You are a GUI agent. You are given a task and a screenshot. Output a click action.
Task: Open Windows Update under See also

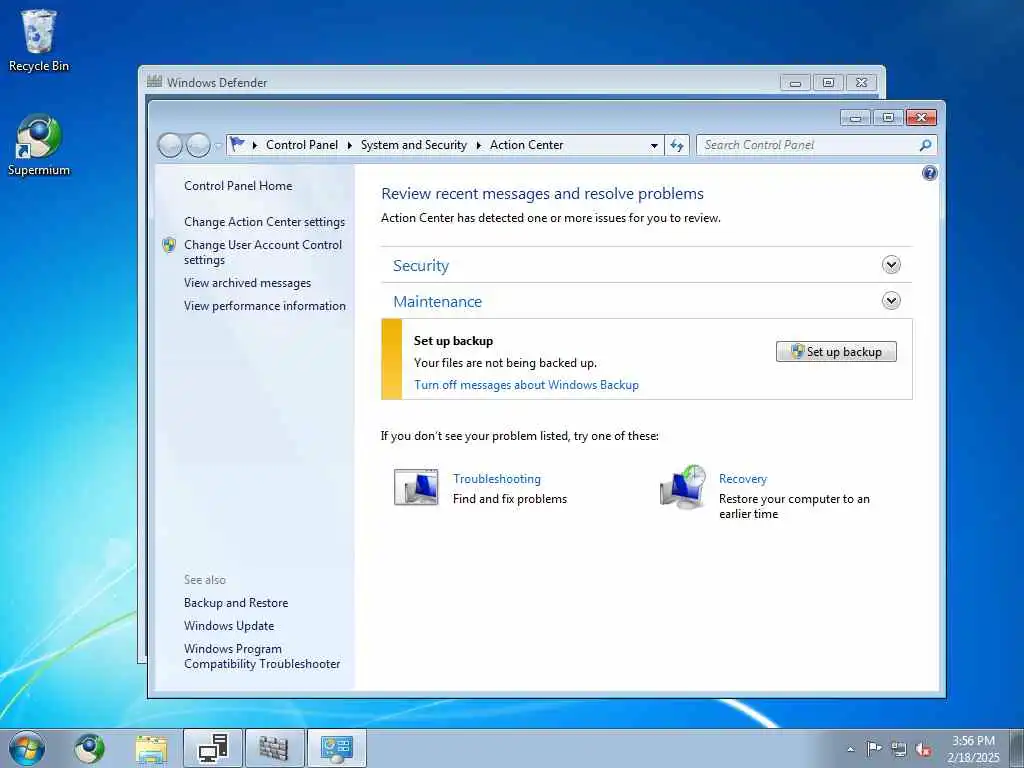tap(229, 626)
